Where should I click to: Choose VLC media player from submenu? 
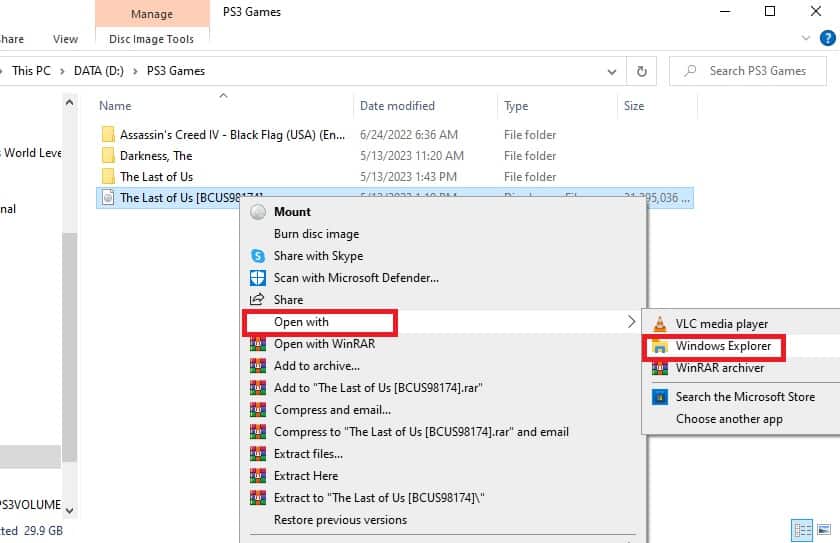[722, 323]
